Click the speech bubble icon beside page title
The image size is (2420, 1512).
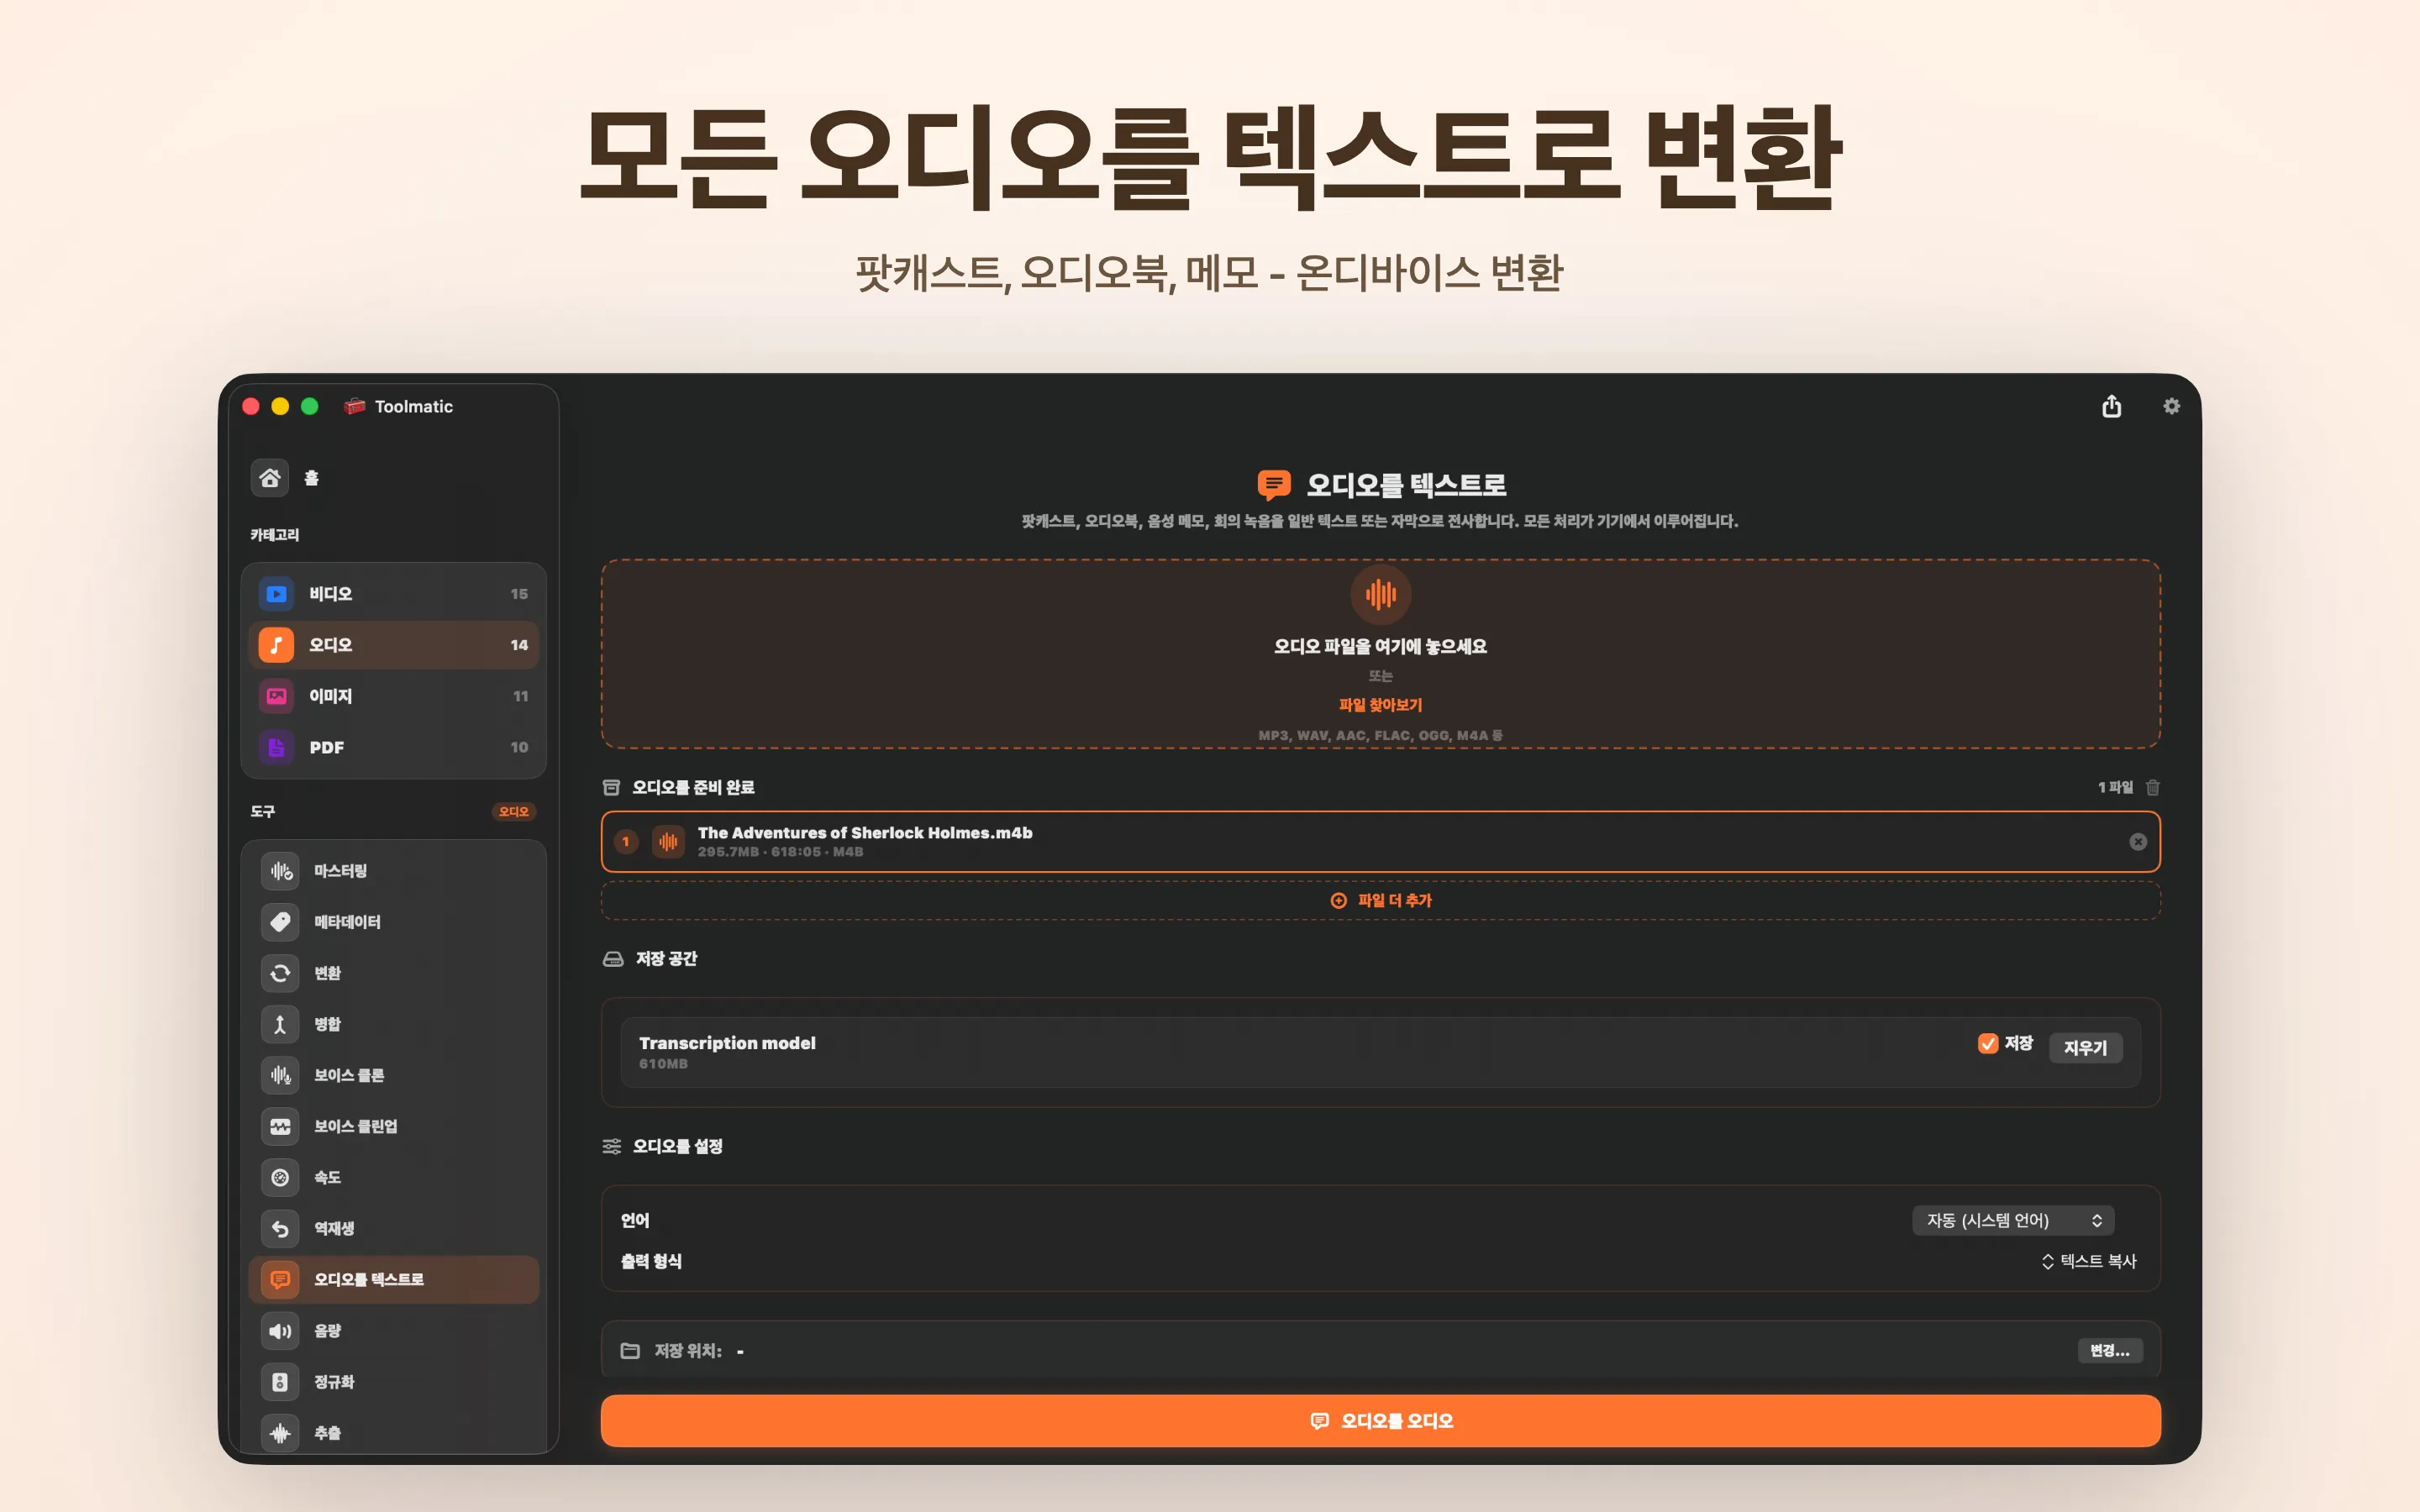coord(1273,485)
